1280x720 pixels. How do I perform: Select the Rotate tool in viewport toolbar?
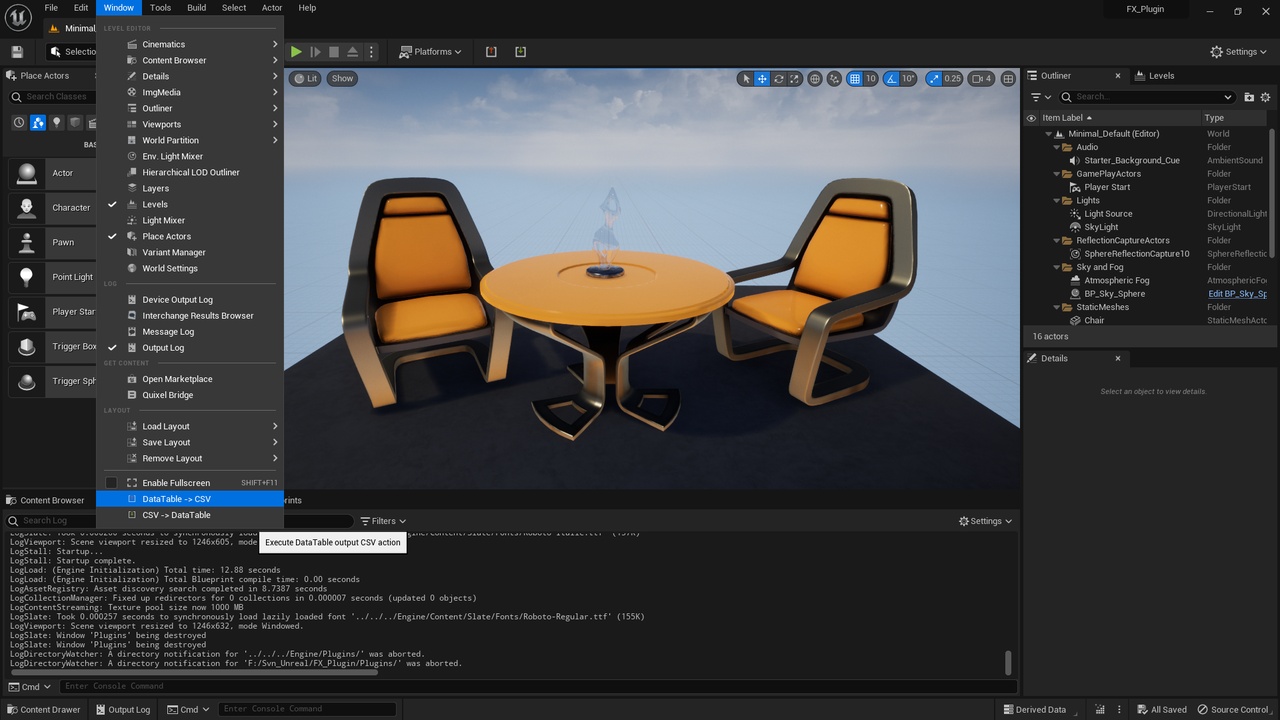coord(778,79)
